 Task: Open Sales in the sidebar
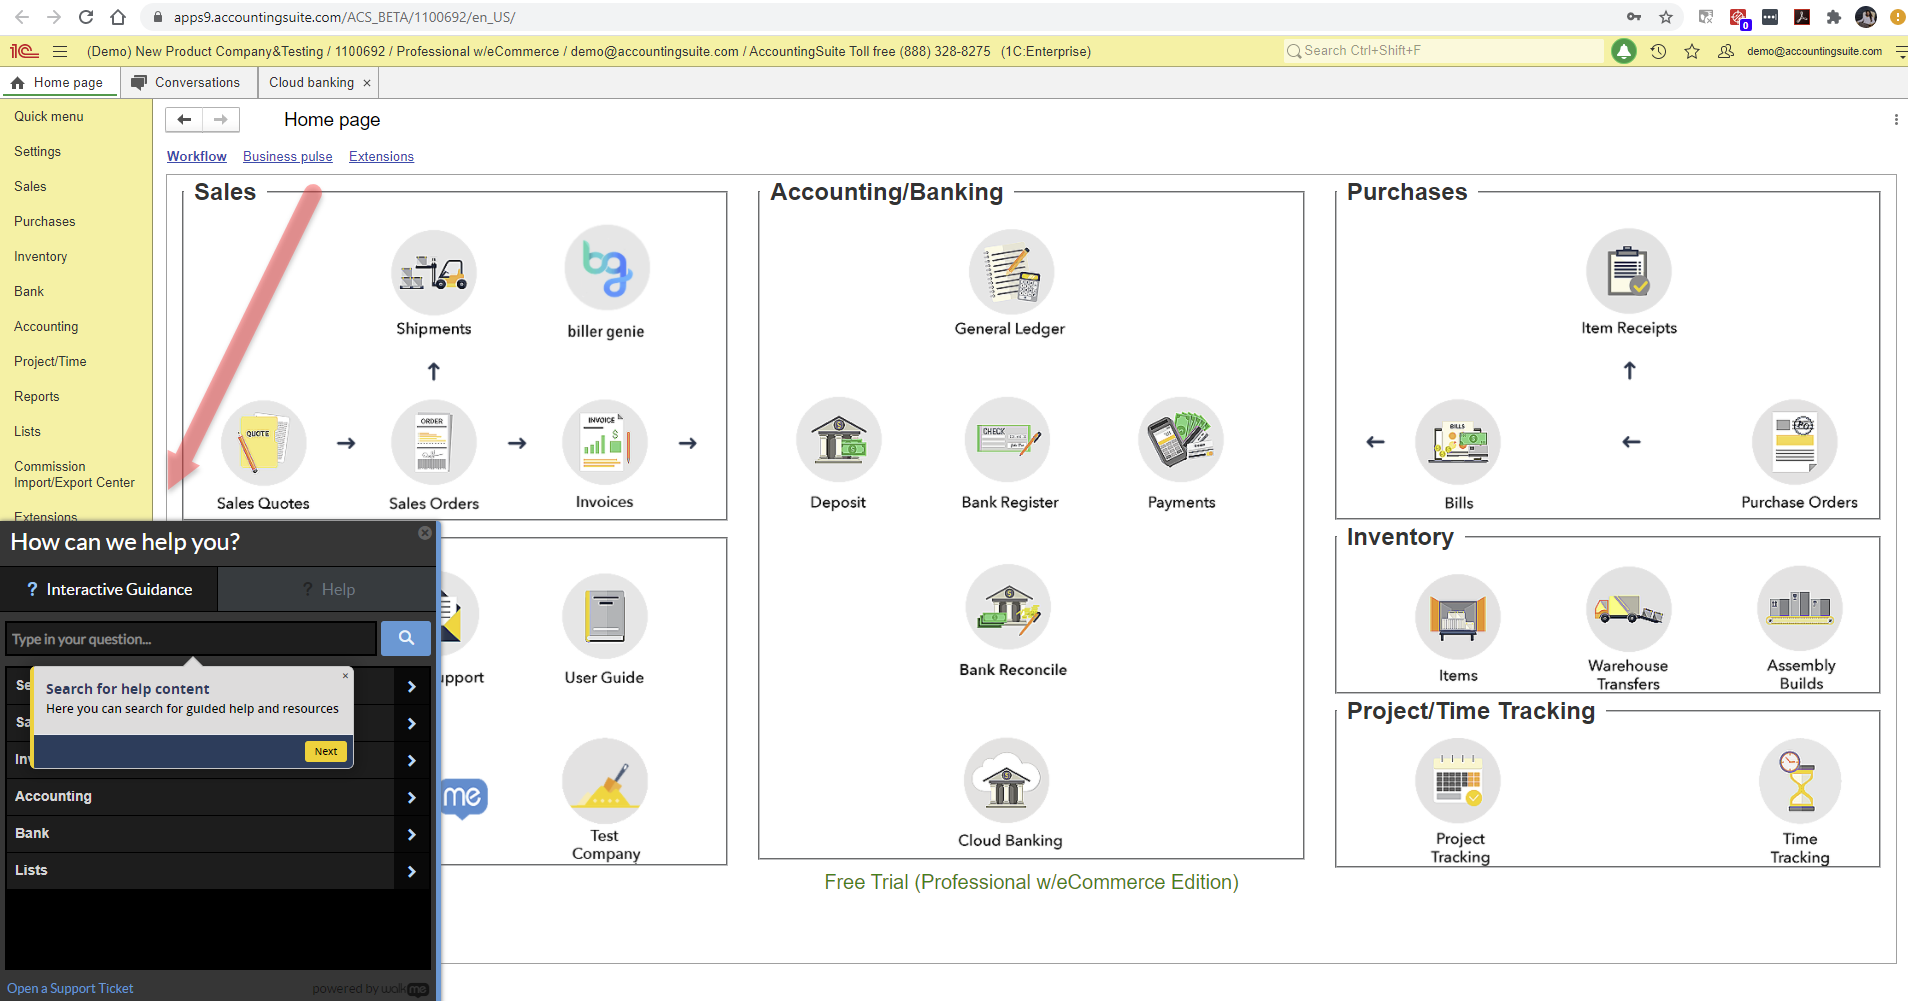[30, 187]
